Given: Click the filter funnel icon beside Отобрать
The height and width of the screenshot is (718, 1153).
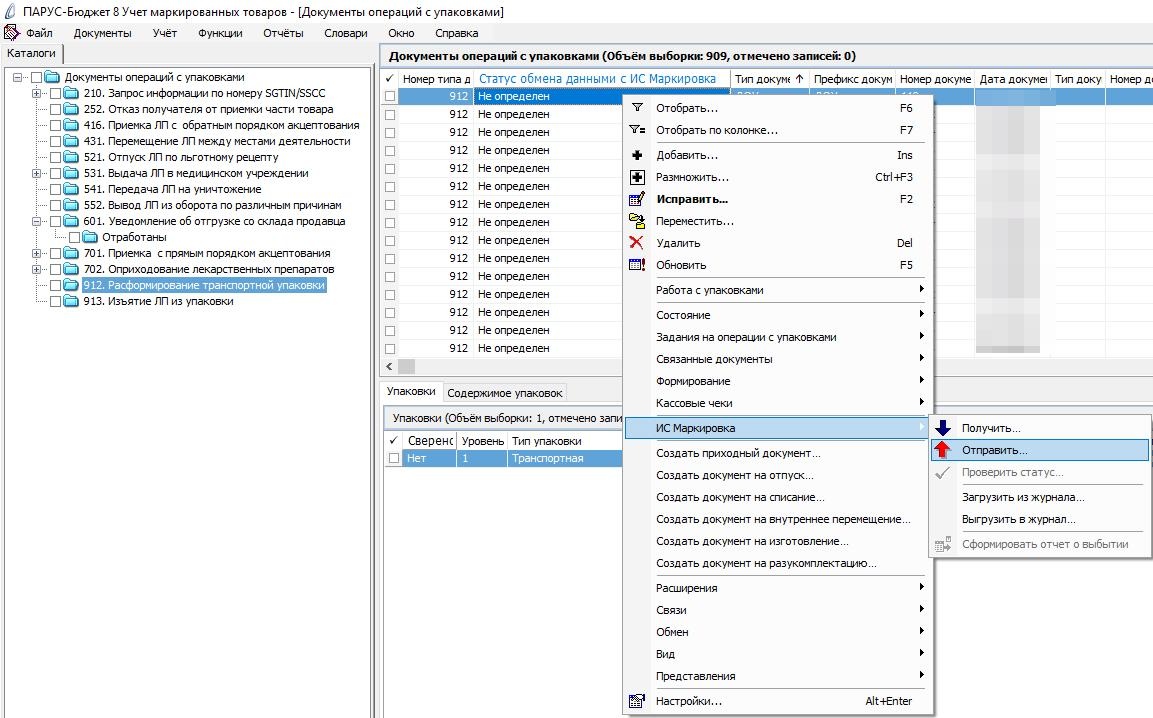Looking at the screenshot, I should click(x=637, y=108).
